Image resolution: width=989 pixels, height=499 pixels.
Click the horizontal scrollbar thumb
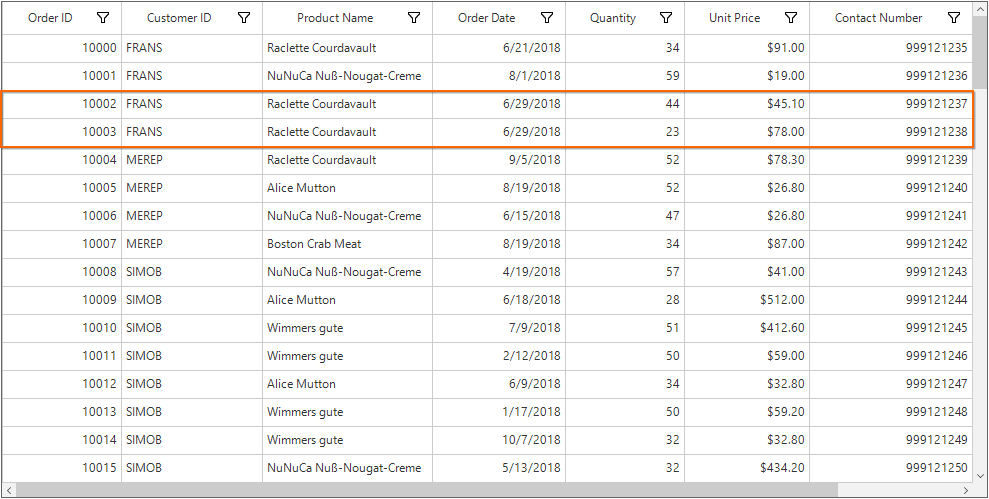coord(427,490)
